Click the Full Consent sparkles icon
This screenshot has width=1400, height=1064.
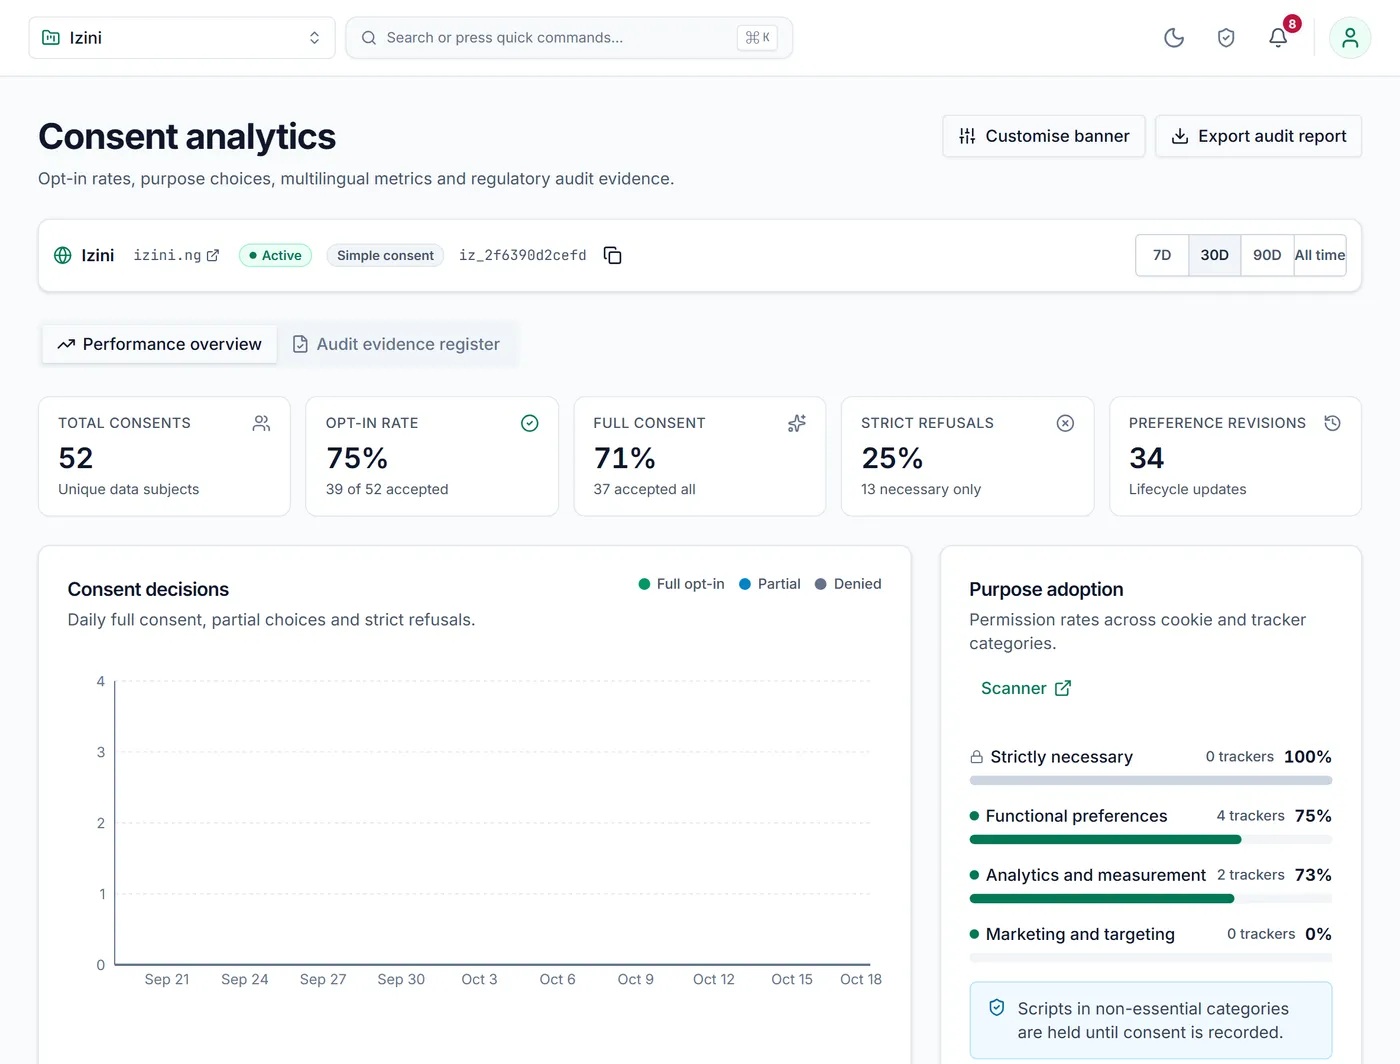pyautogui.click(x=797, y=423)
